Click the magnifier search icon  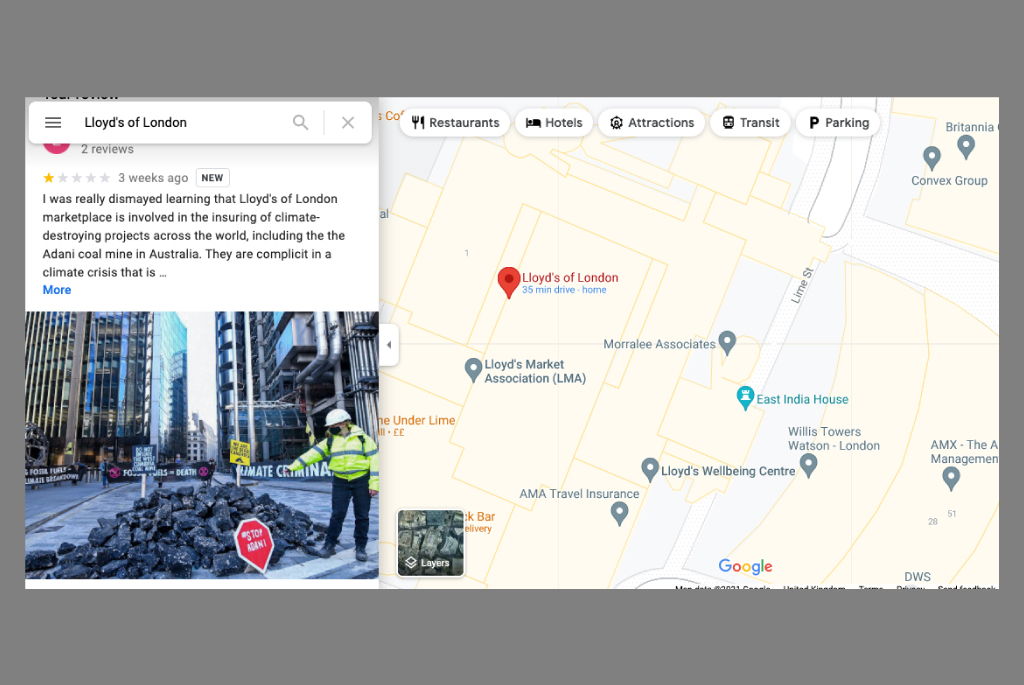pyautogui.click(x=300, y=123)
